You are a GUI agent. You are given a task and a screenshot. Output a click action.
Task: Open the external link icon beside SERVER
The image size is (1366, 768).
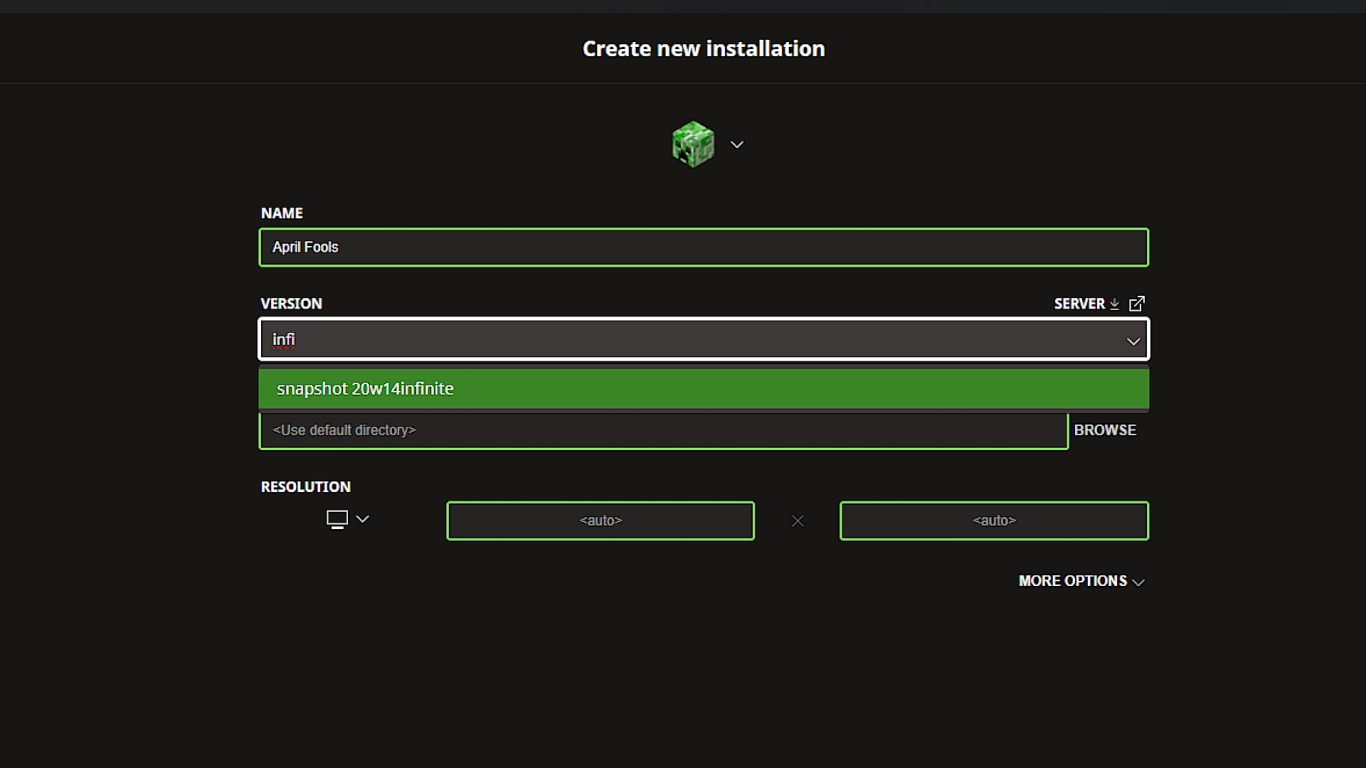(x=1137, y=304)
